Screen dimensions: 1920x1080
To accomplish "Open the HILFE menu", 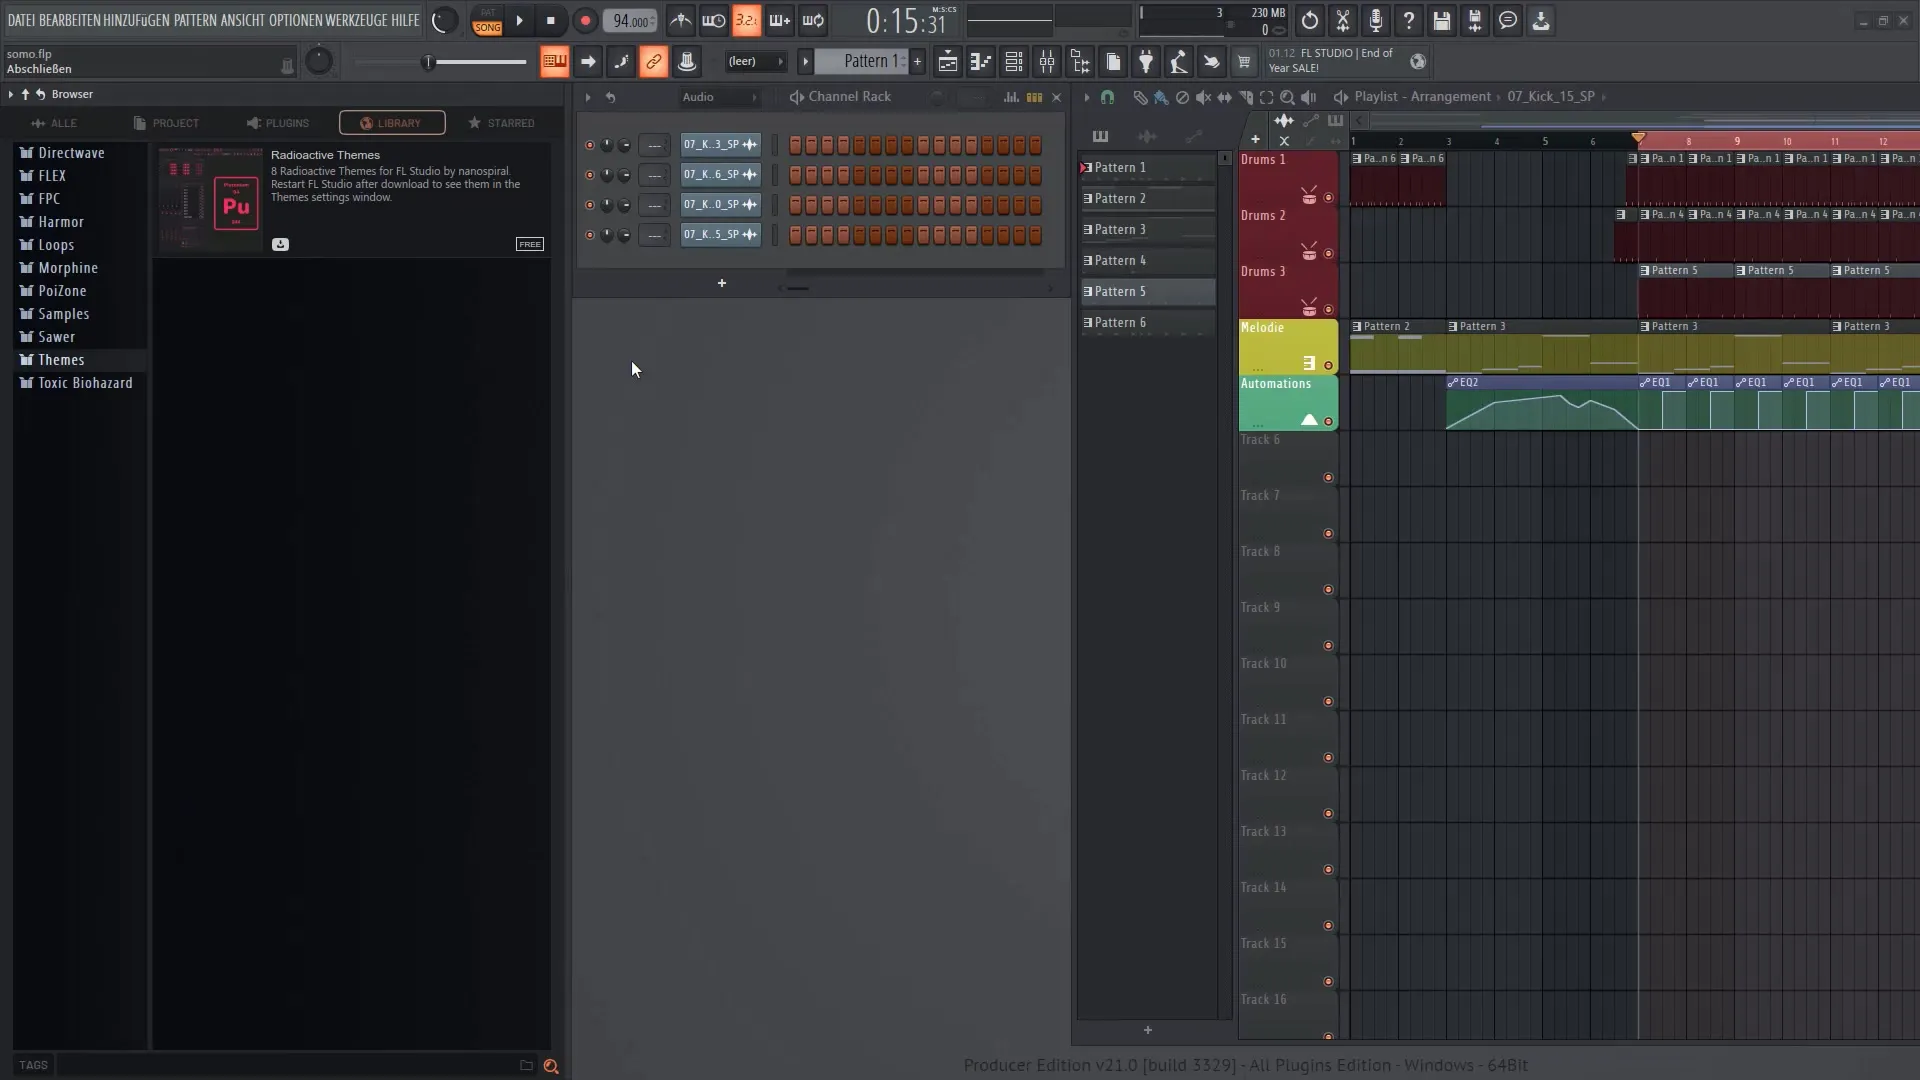I will point(405,20).
